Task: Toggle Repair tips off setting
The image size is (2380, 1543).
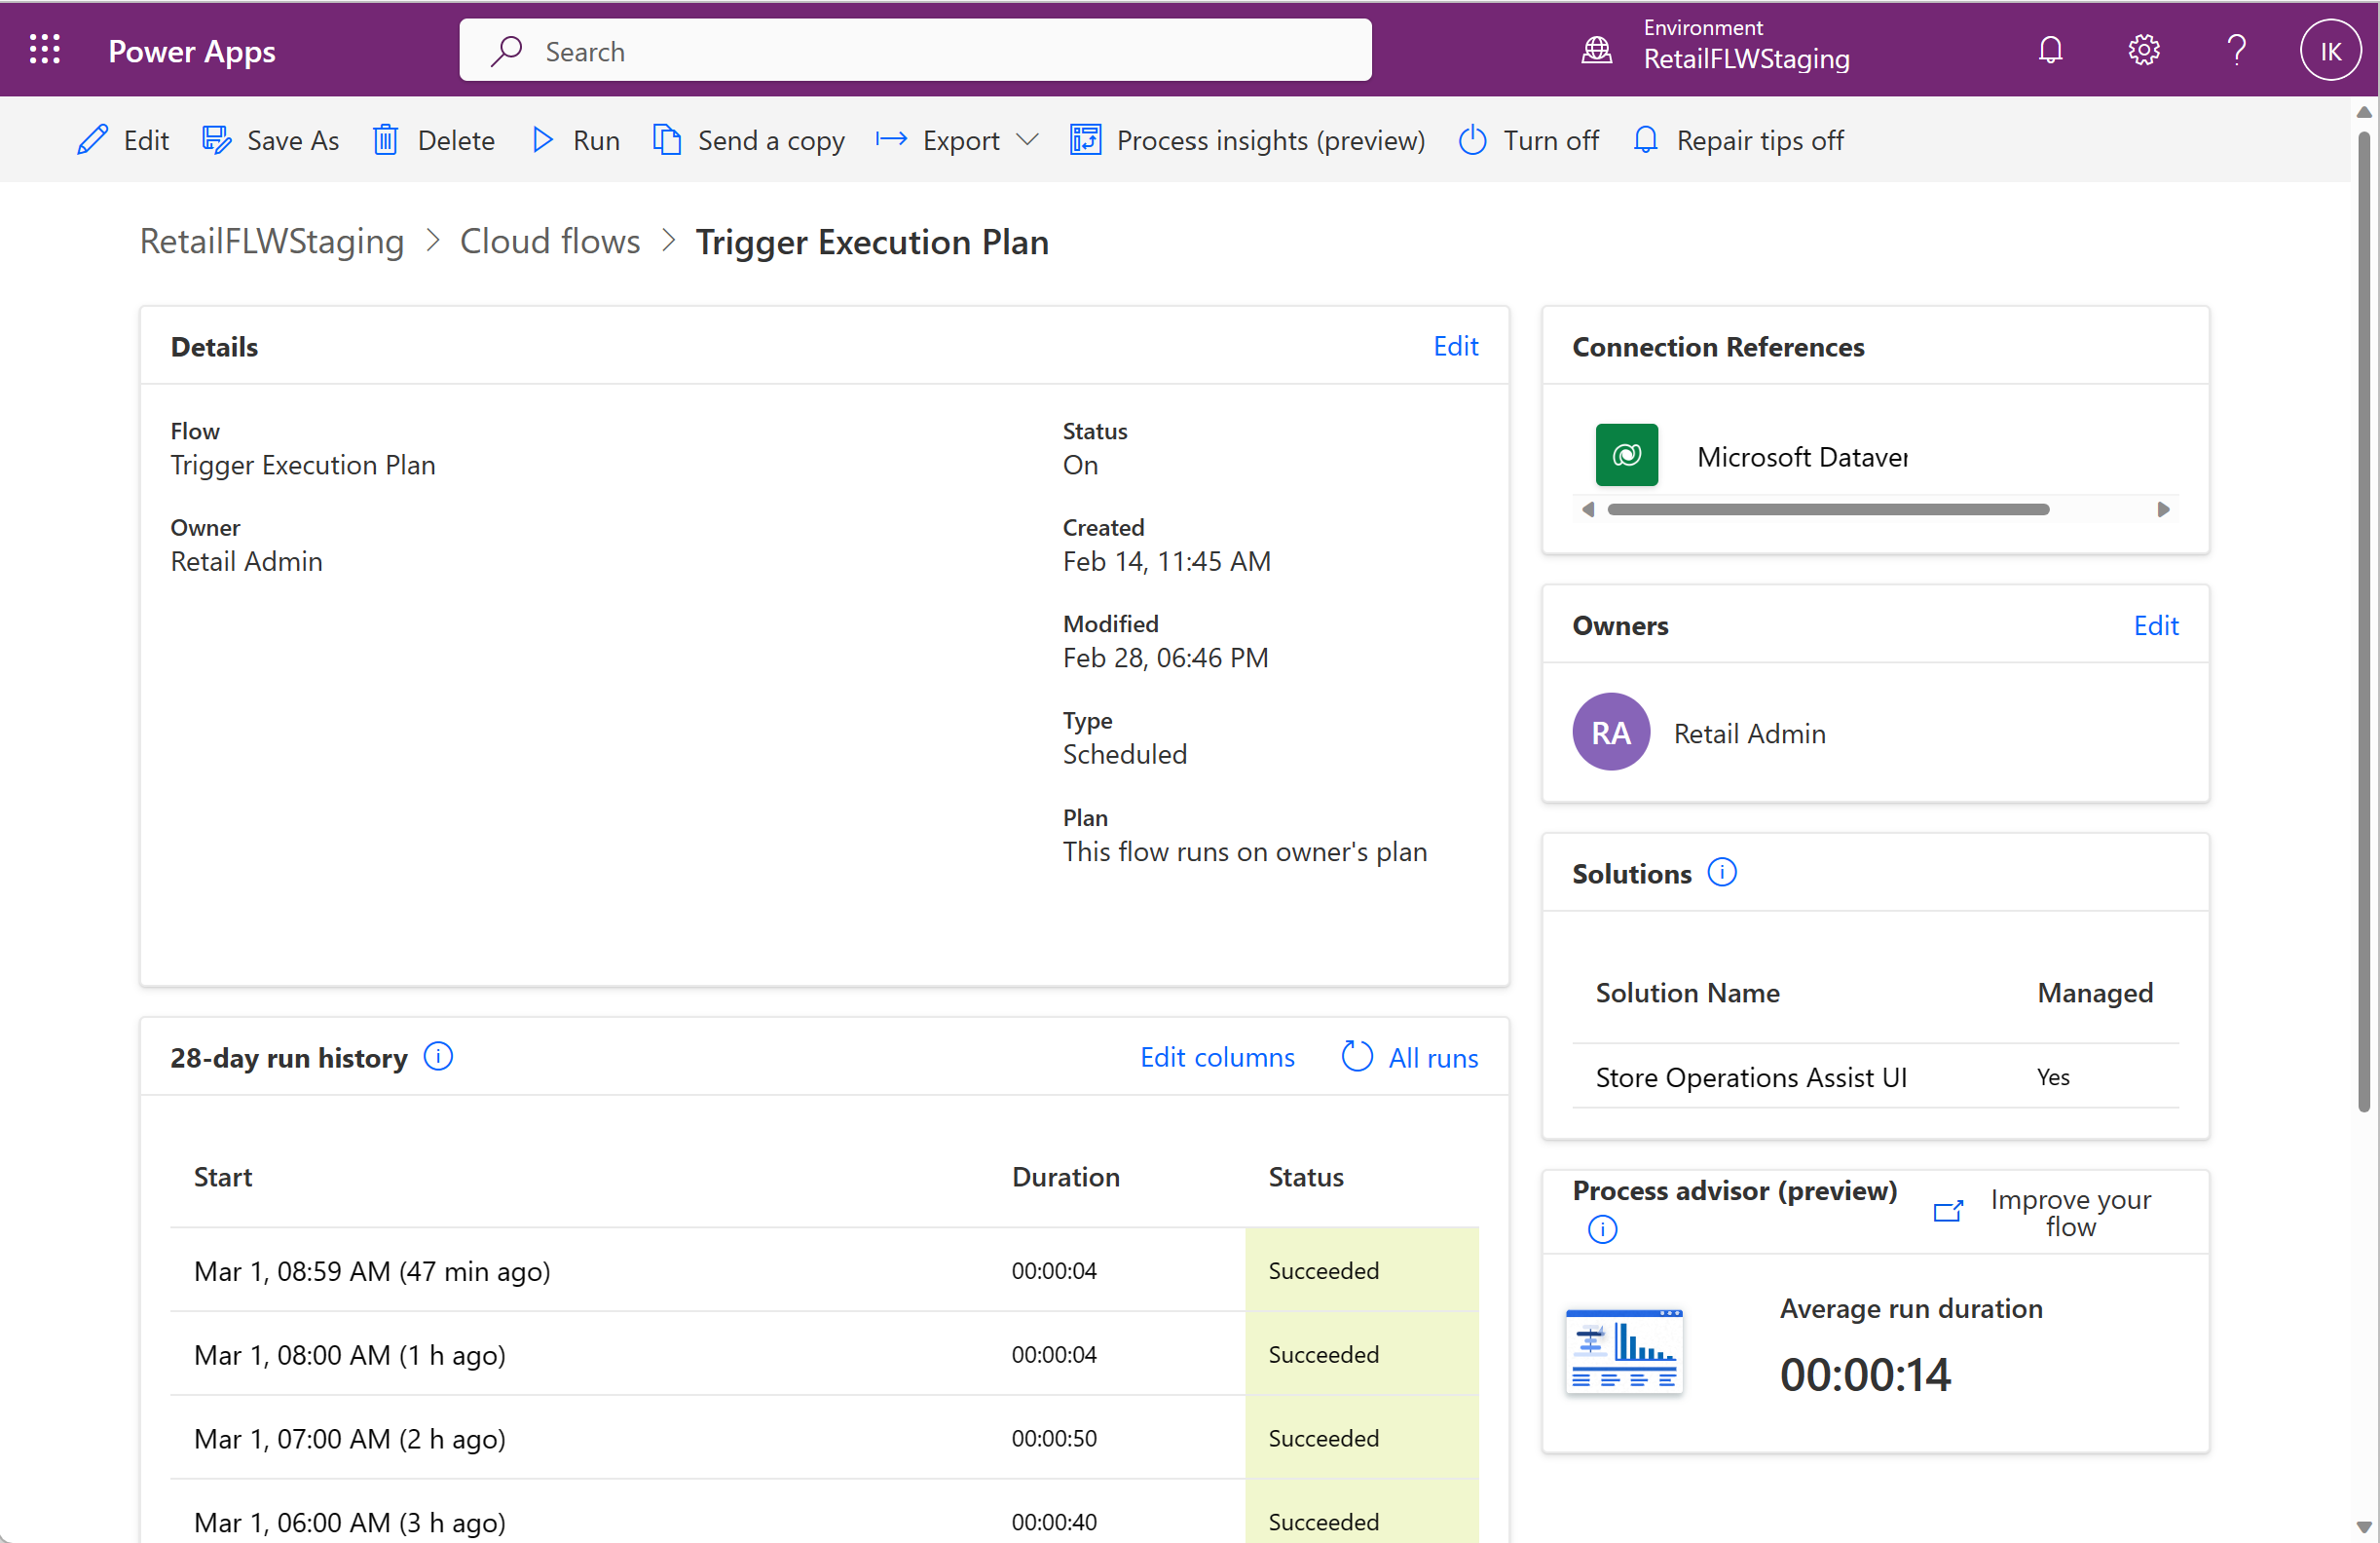Action: click(1734, 139)
